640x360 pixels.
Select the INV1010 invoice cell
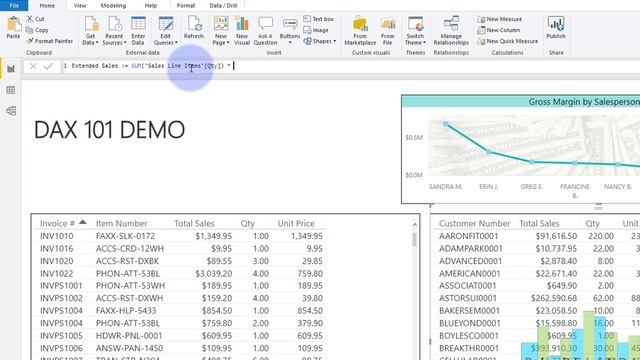coord(56,236)
